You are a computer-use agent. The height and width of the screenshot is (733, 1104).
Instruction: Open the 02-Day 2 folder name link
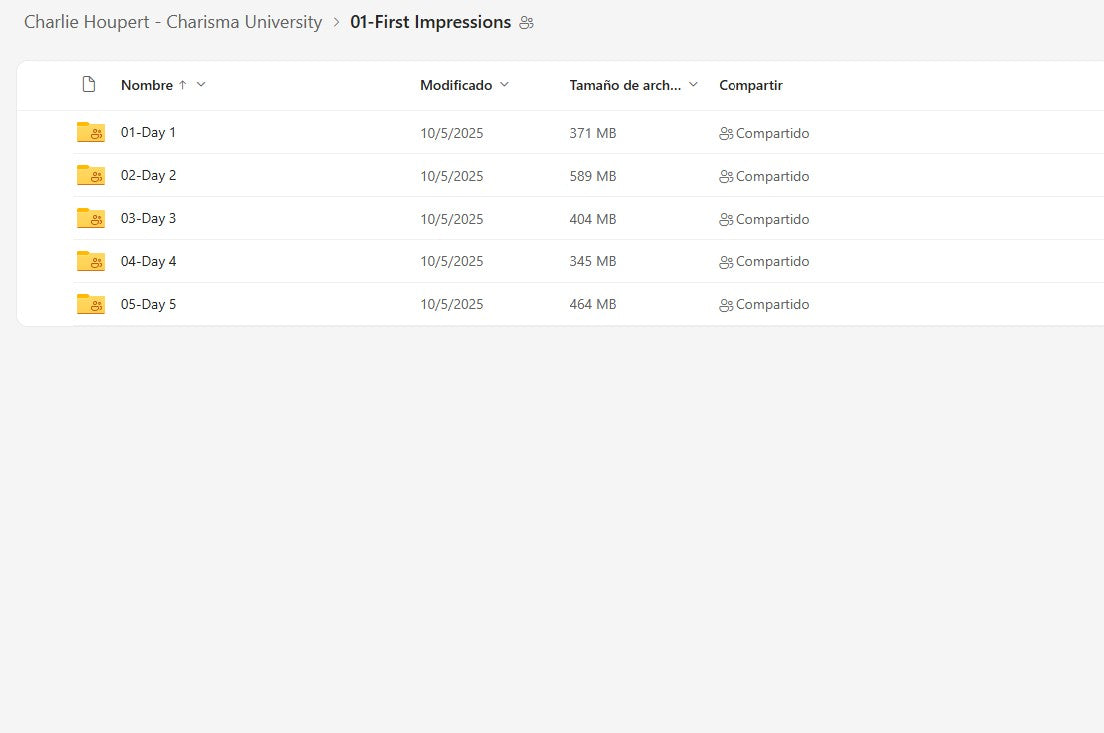pyautogui.click(x=148, y=176)
